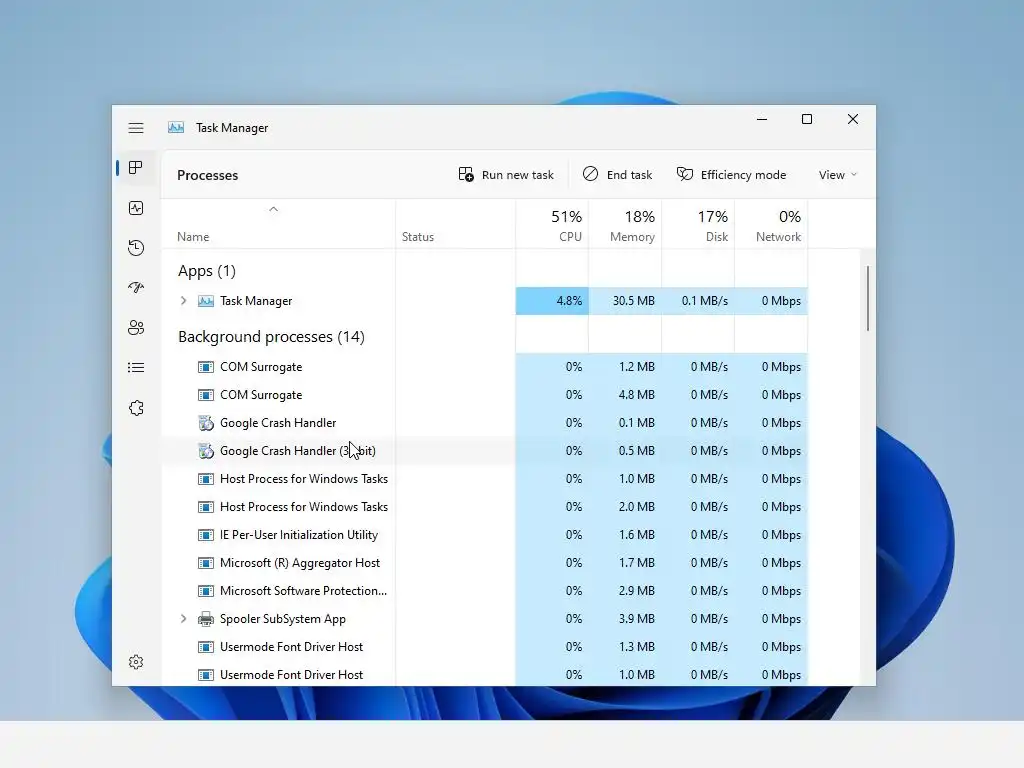
Task: Open the Details sidebar tab
Action: pyautogui.click(x=136, y=368)
